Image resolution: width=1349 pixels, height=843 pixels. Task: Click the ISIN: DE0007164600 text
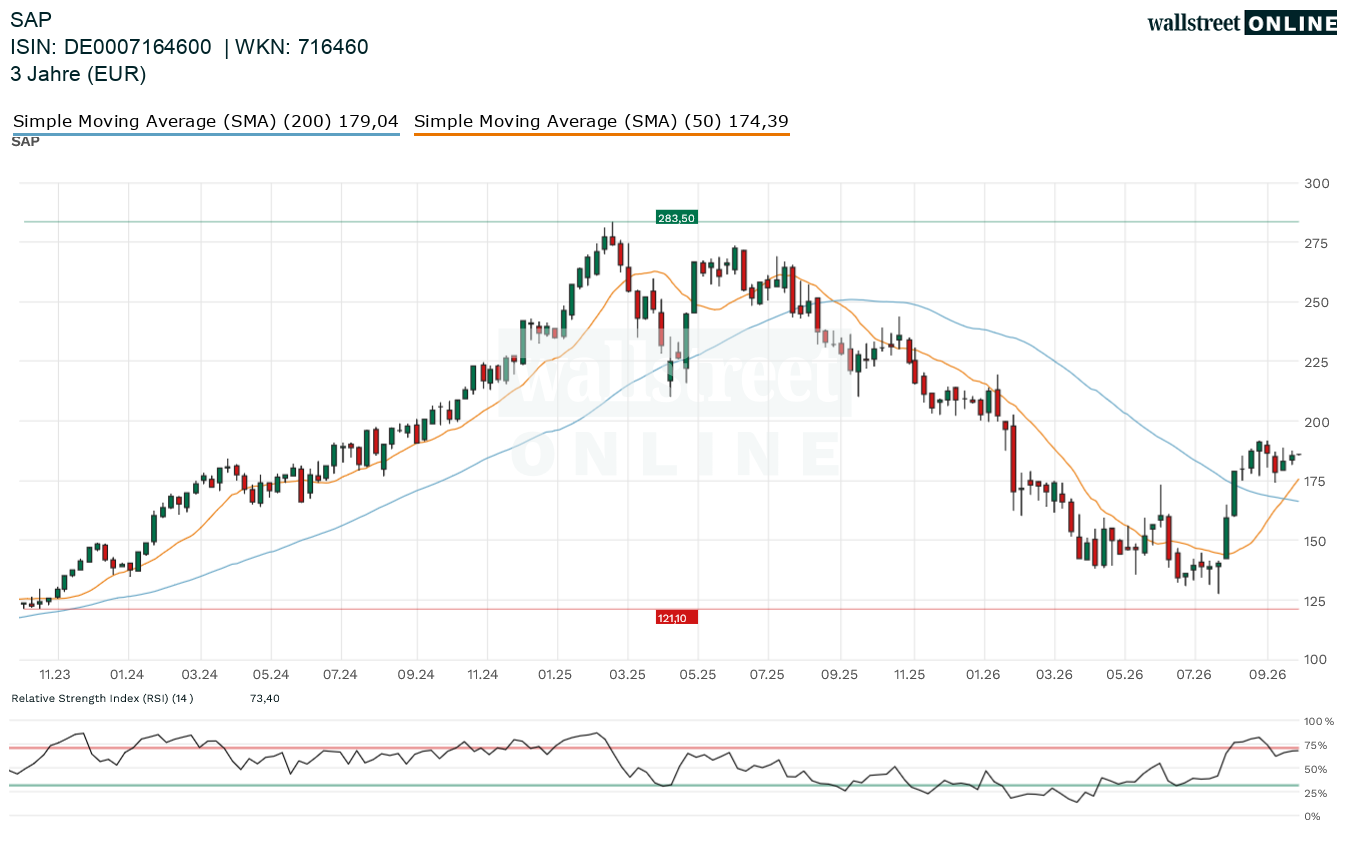click(111, 47)
